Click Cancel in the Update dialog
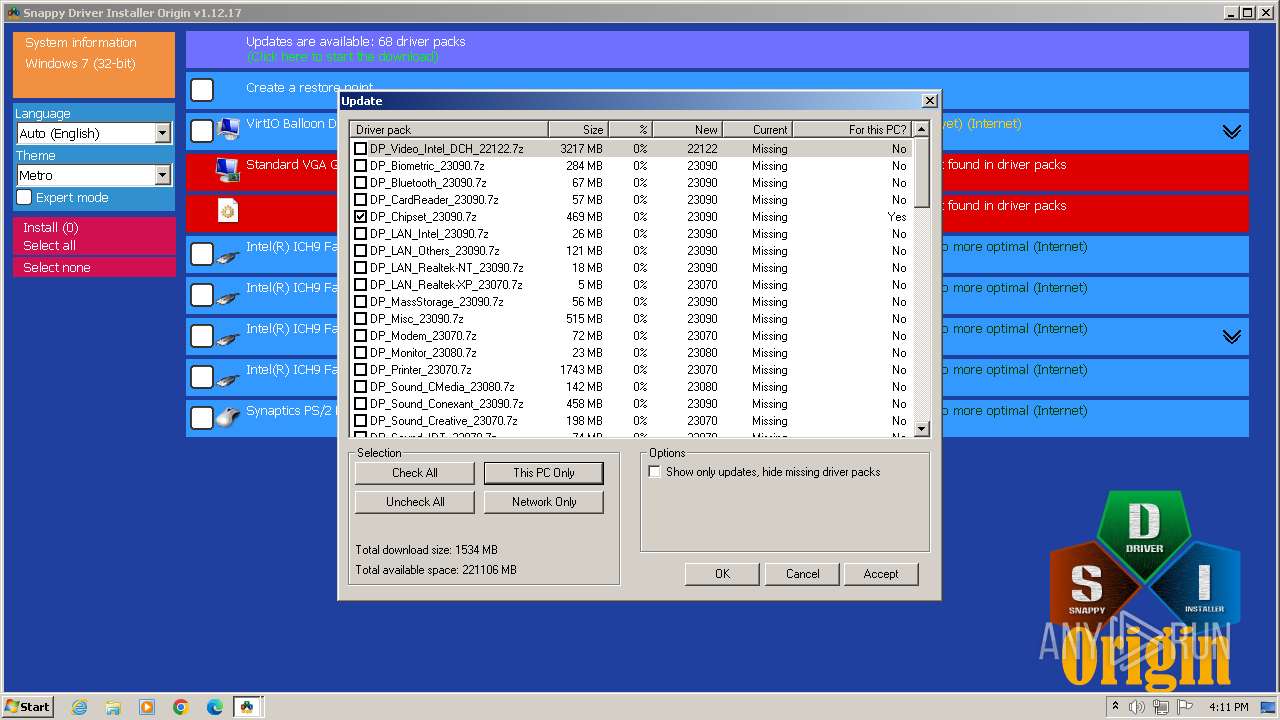1280x720 pixels. [x=802, y=574]
